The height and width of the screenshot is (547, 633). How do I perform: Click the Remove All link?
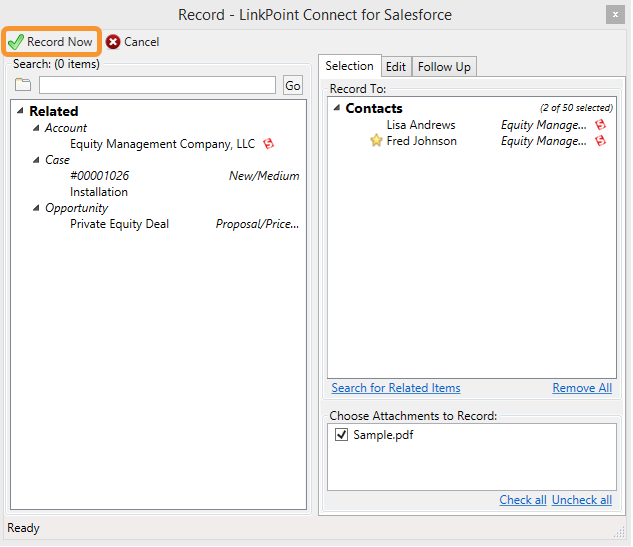click(582, 388)
